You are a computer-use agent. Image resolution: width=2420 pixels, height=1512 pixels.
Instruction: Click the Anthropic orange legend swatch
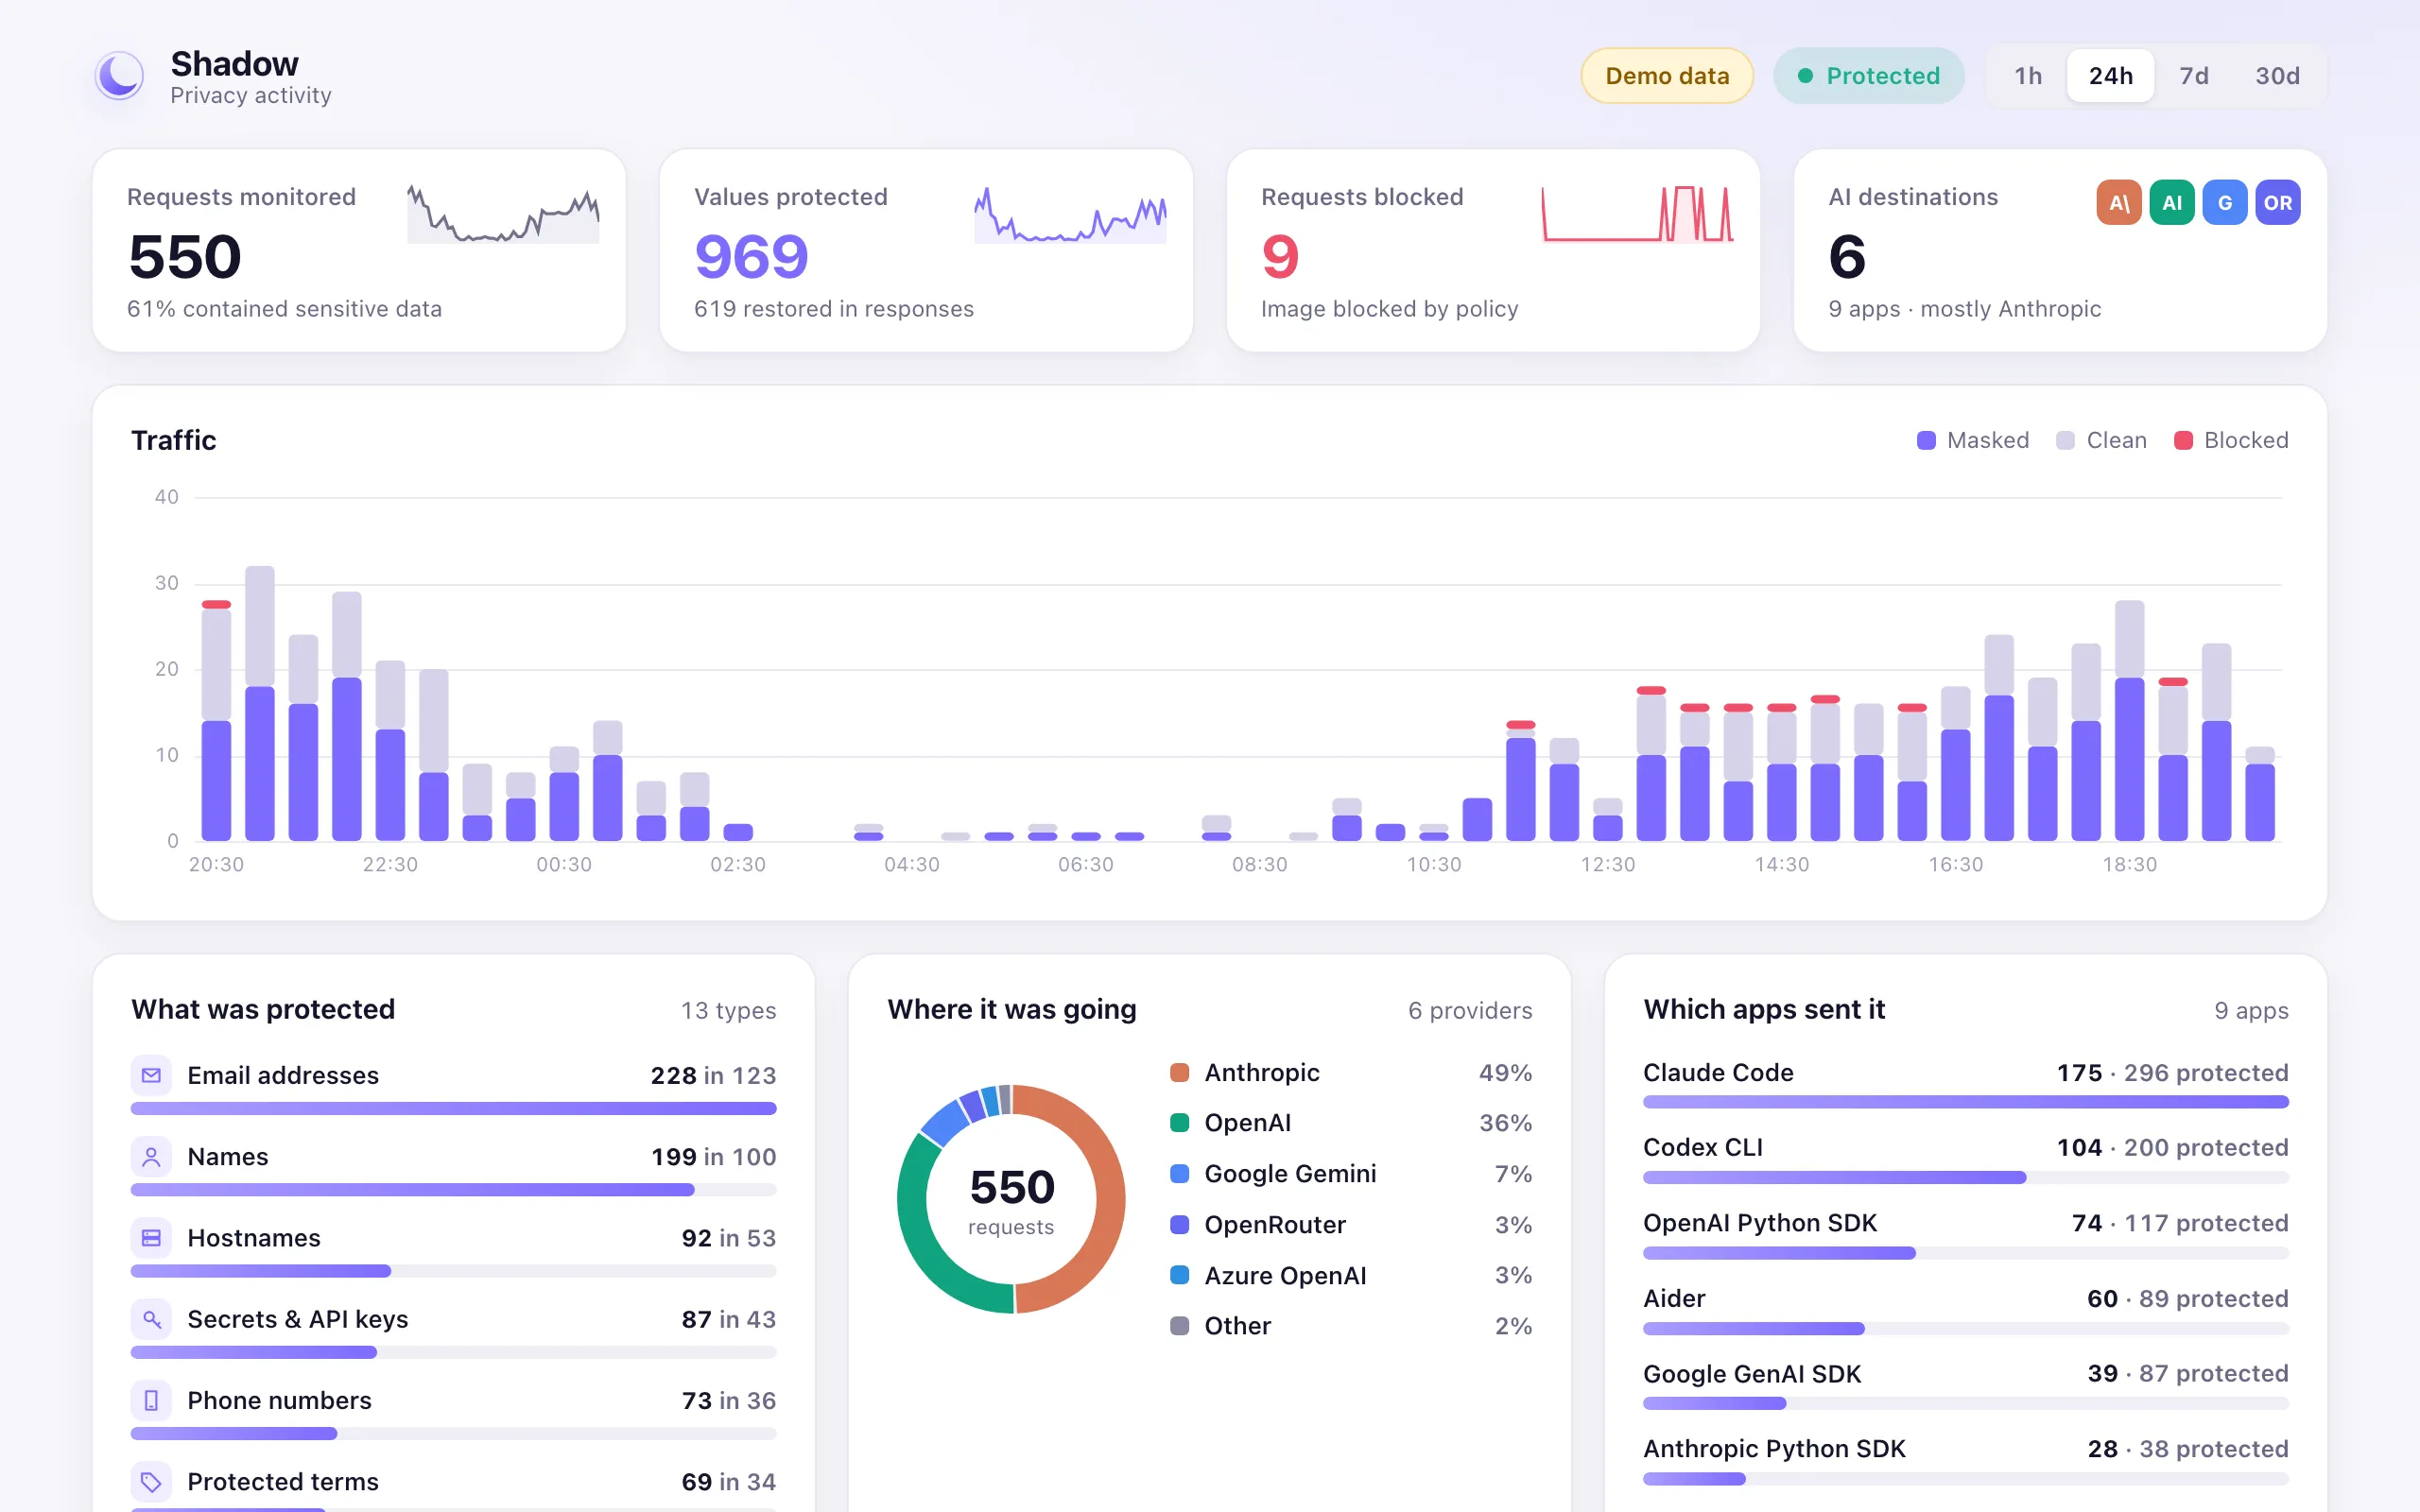(1180, 1073)
